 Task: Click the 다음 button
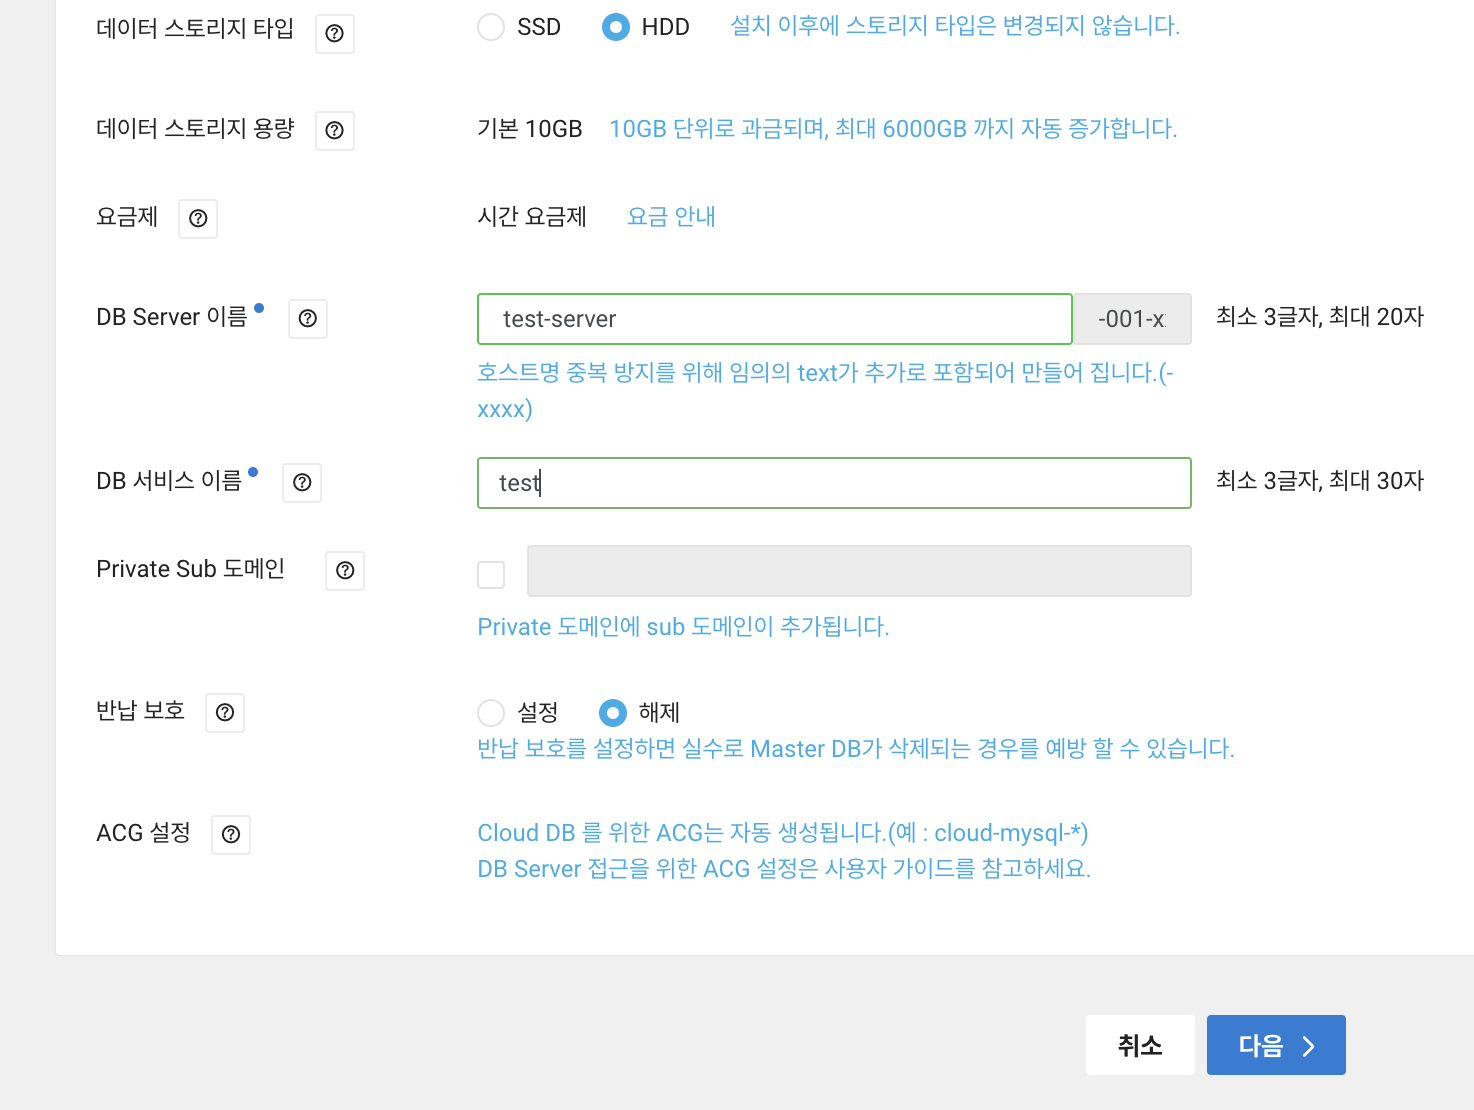[x=1276, y=1045]
